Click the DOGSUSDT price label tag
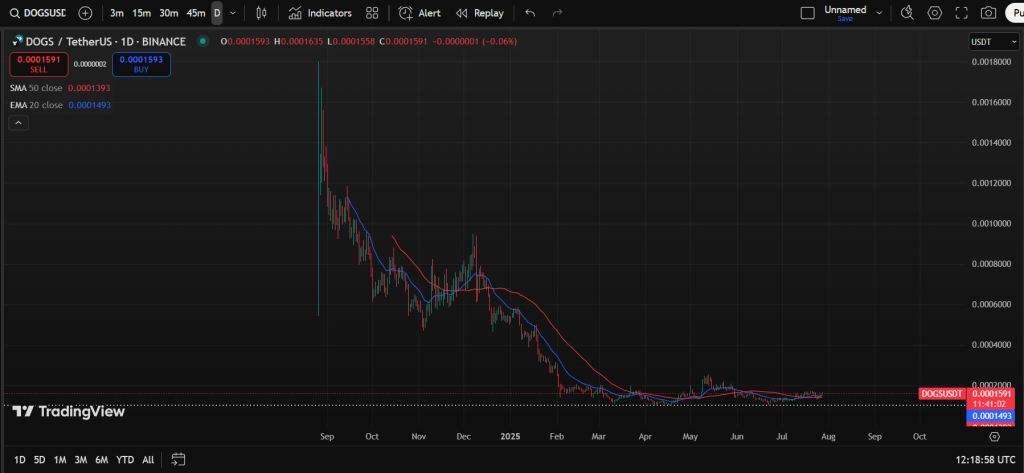Viewport: 1024px width, 473px height. click(x=942, y=394)
